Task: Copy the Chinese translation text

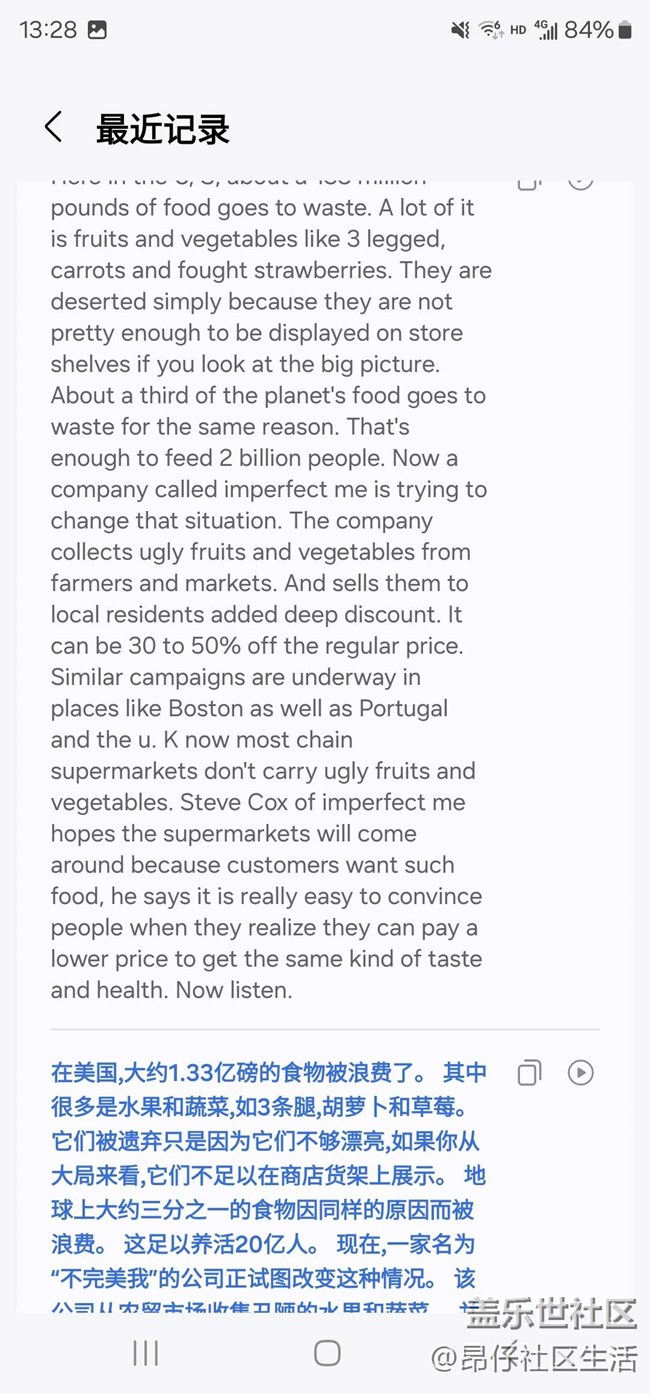Action: click(529, 1073)
